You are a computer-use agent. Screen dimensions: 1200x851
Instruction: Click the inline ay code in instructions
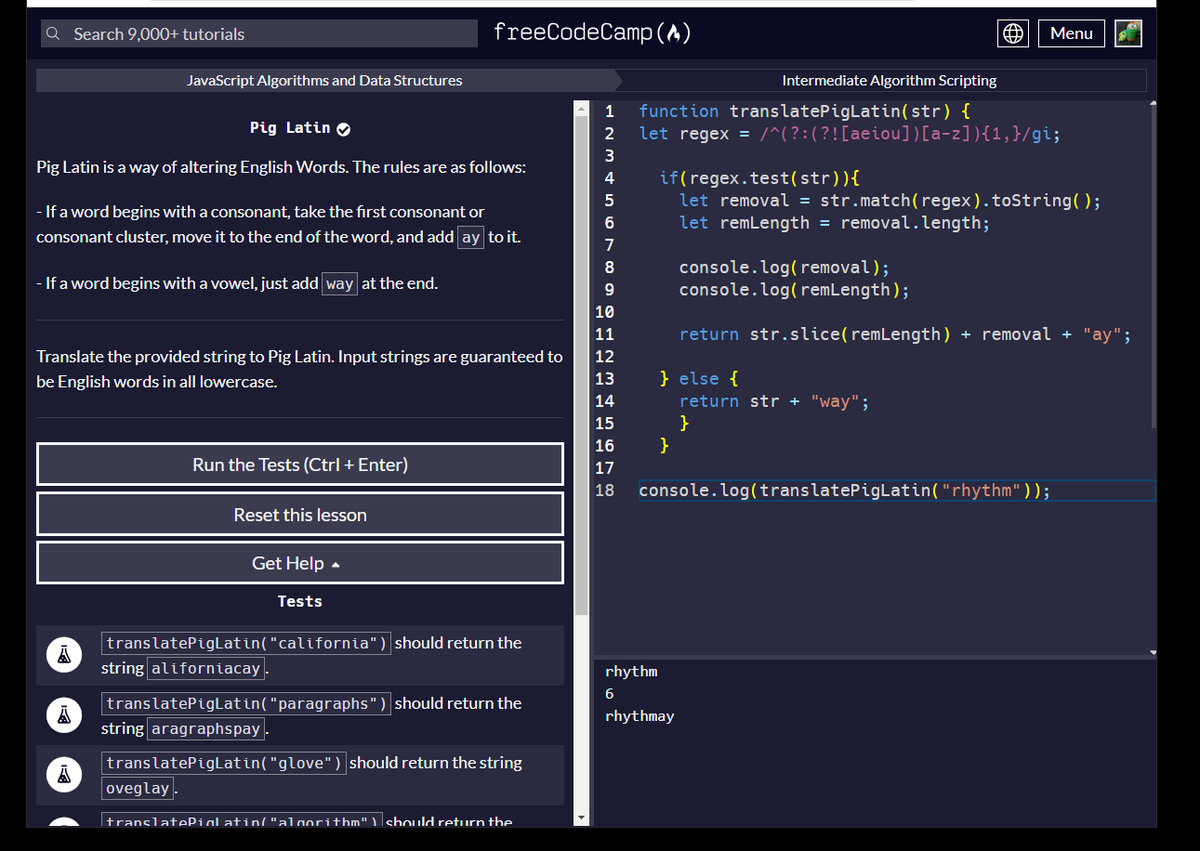471,238
